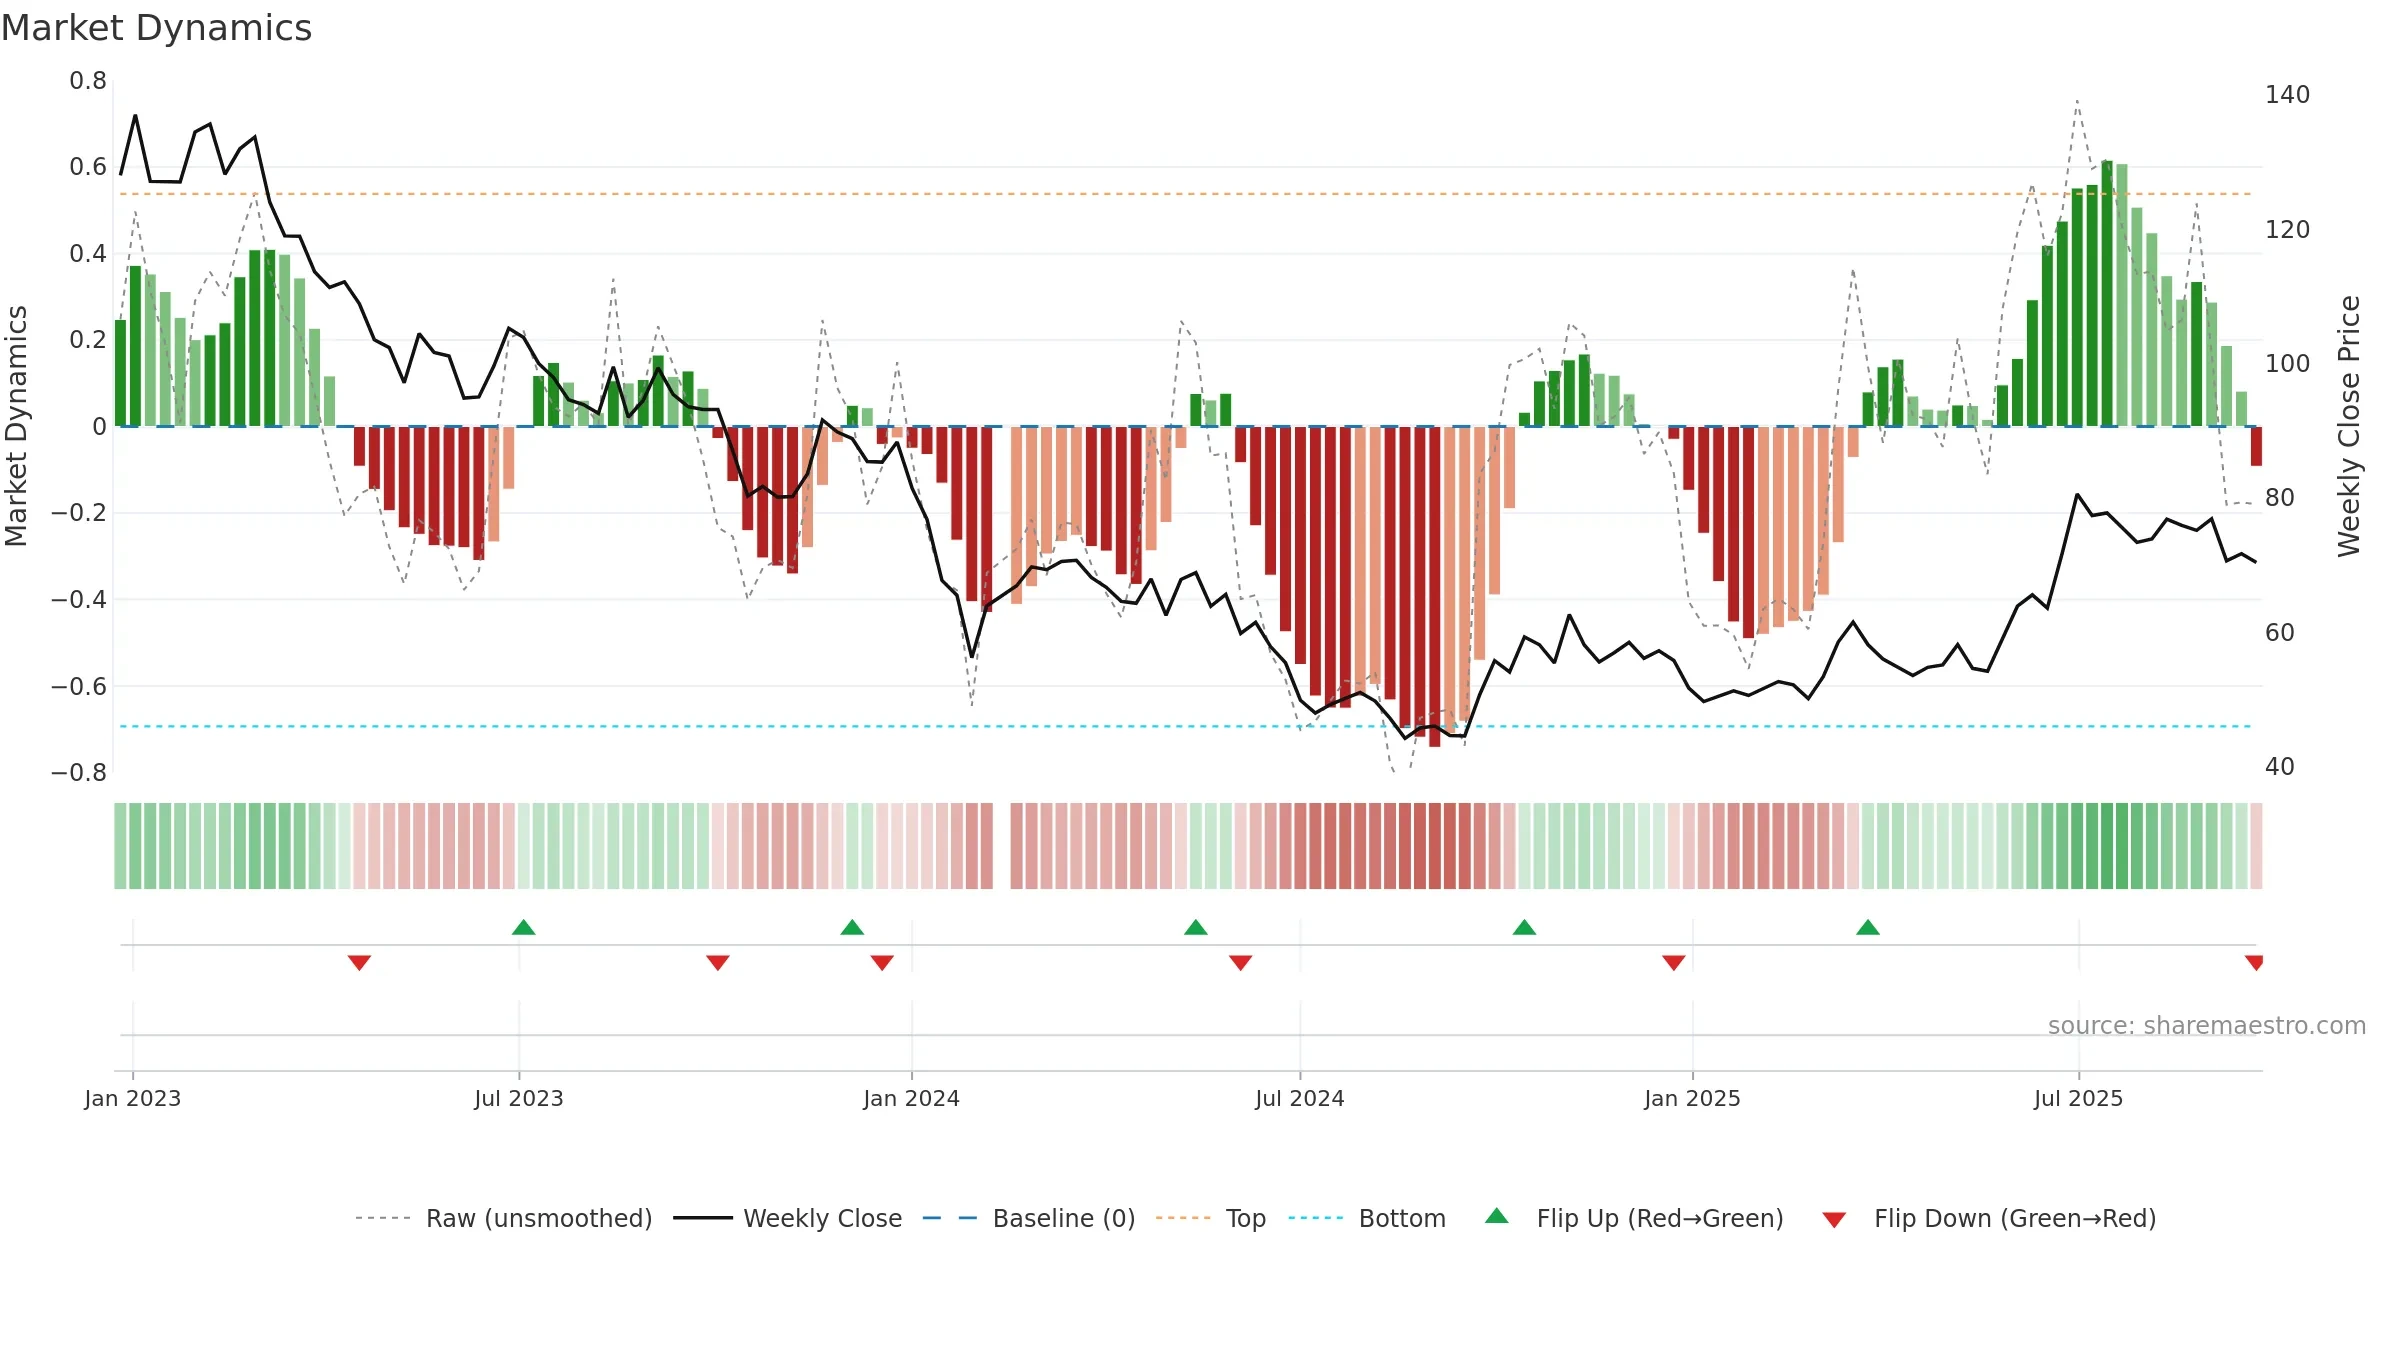Image resolution: width=2400 pixels, height=1350 pixels.
Task: Toggle the Raw (unsmoothed) legend entry
Action: 503,1218
